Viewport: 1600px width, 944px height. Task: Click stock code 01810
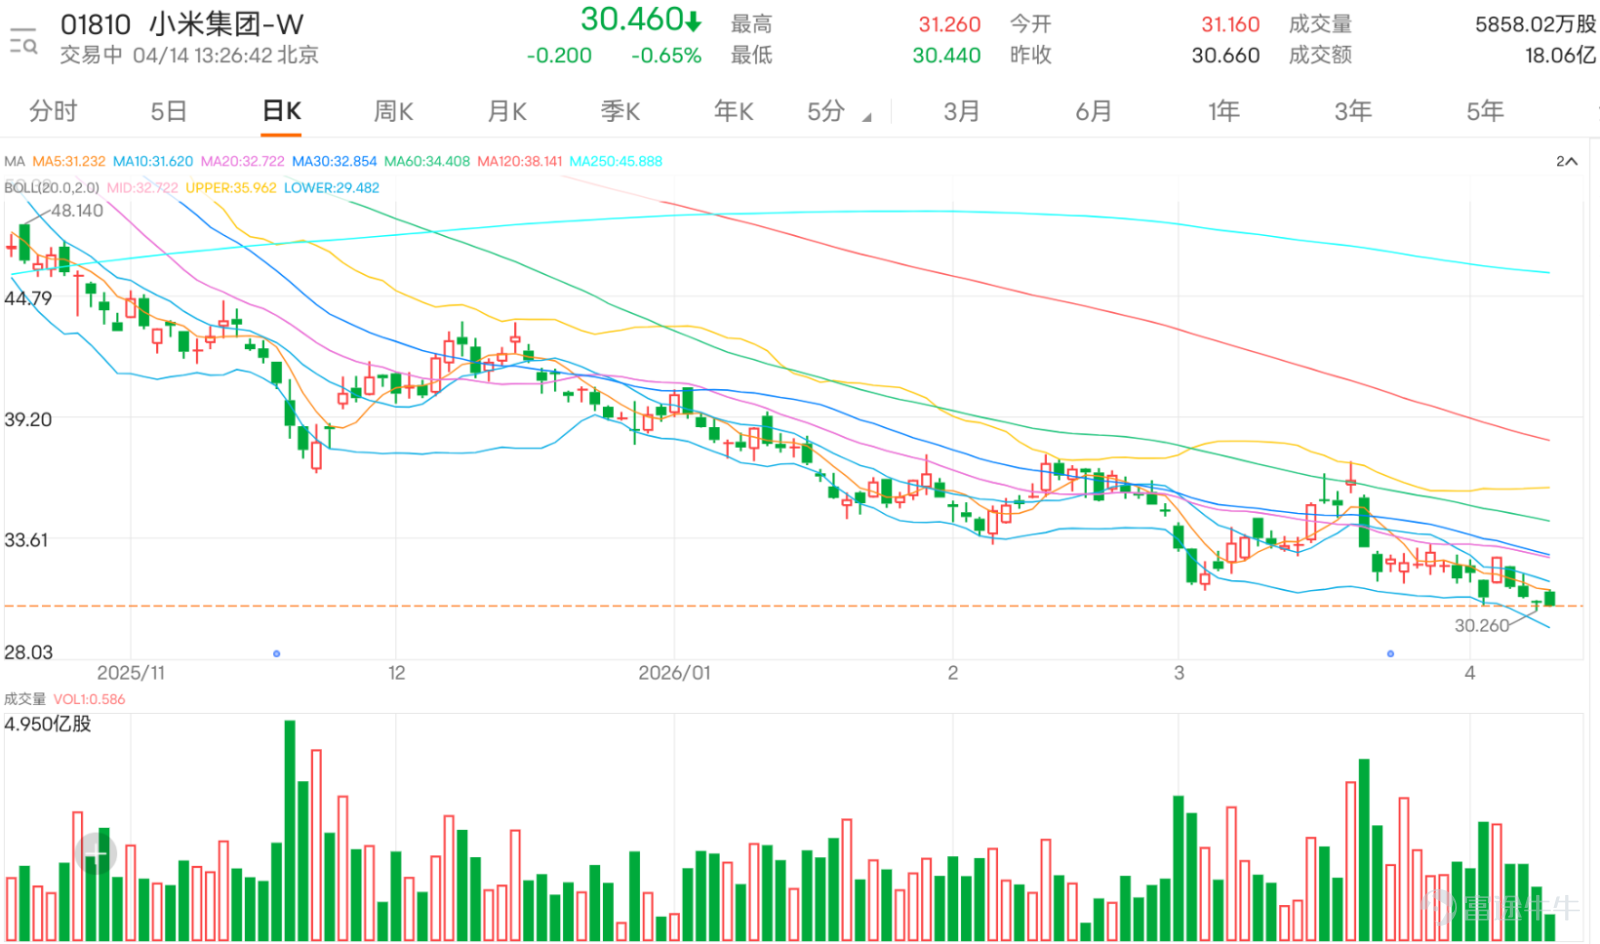coord(96,24)
